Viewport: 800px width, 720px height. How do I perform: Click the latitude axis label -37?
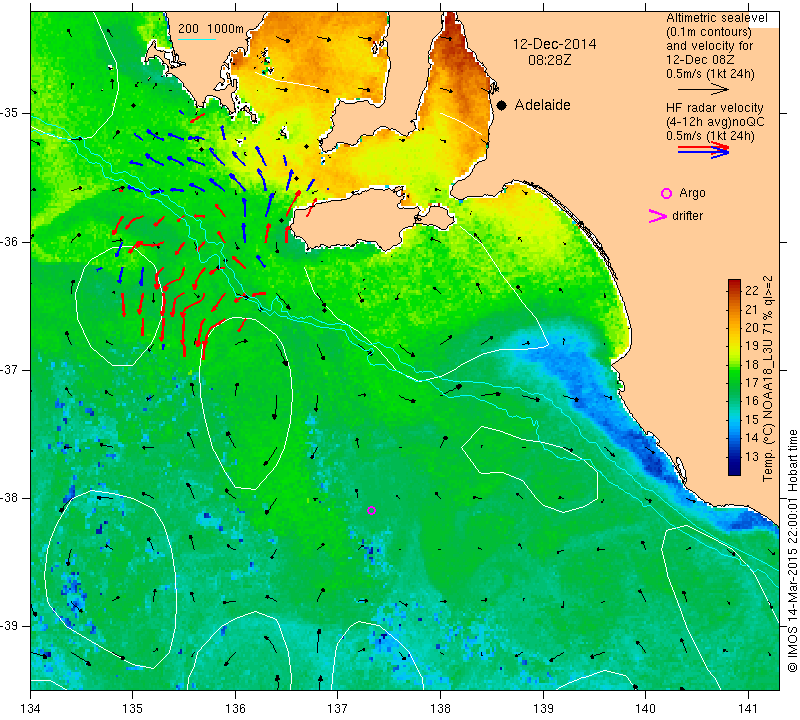[11, 369]
